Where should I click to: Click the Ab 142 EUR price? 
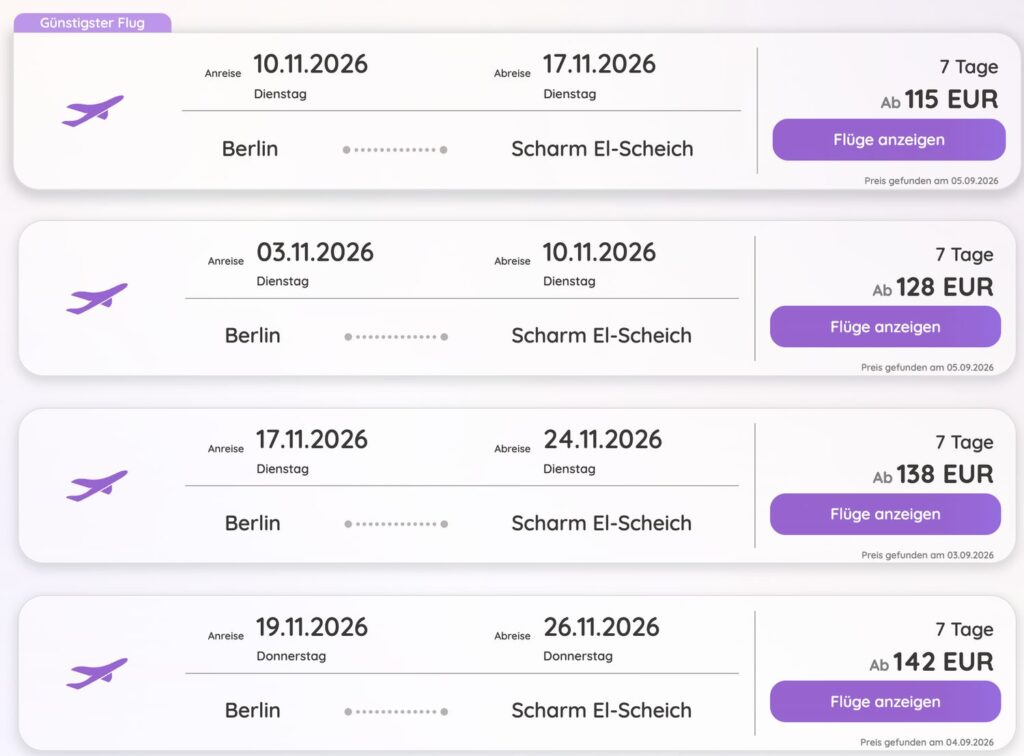point(931,663)
